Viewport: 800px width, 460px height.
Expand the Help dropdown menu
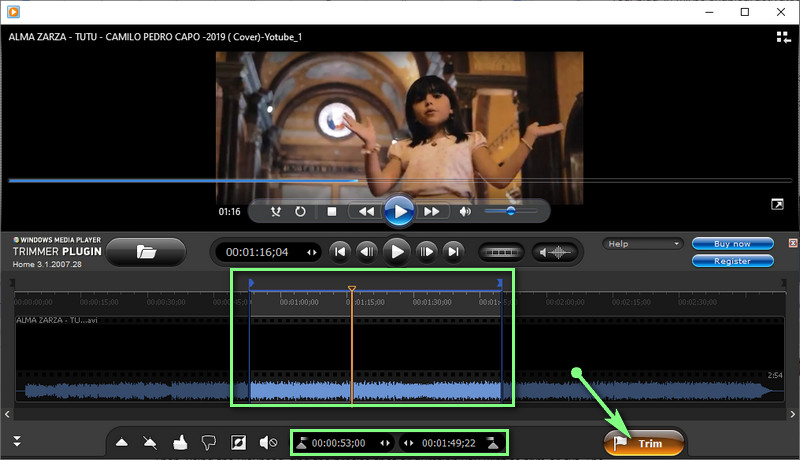pyautogui.click(x=643, y=243)
